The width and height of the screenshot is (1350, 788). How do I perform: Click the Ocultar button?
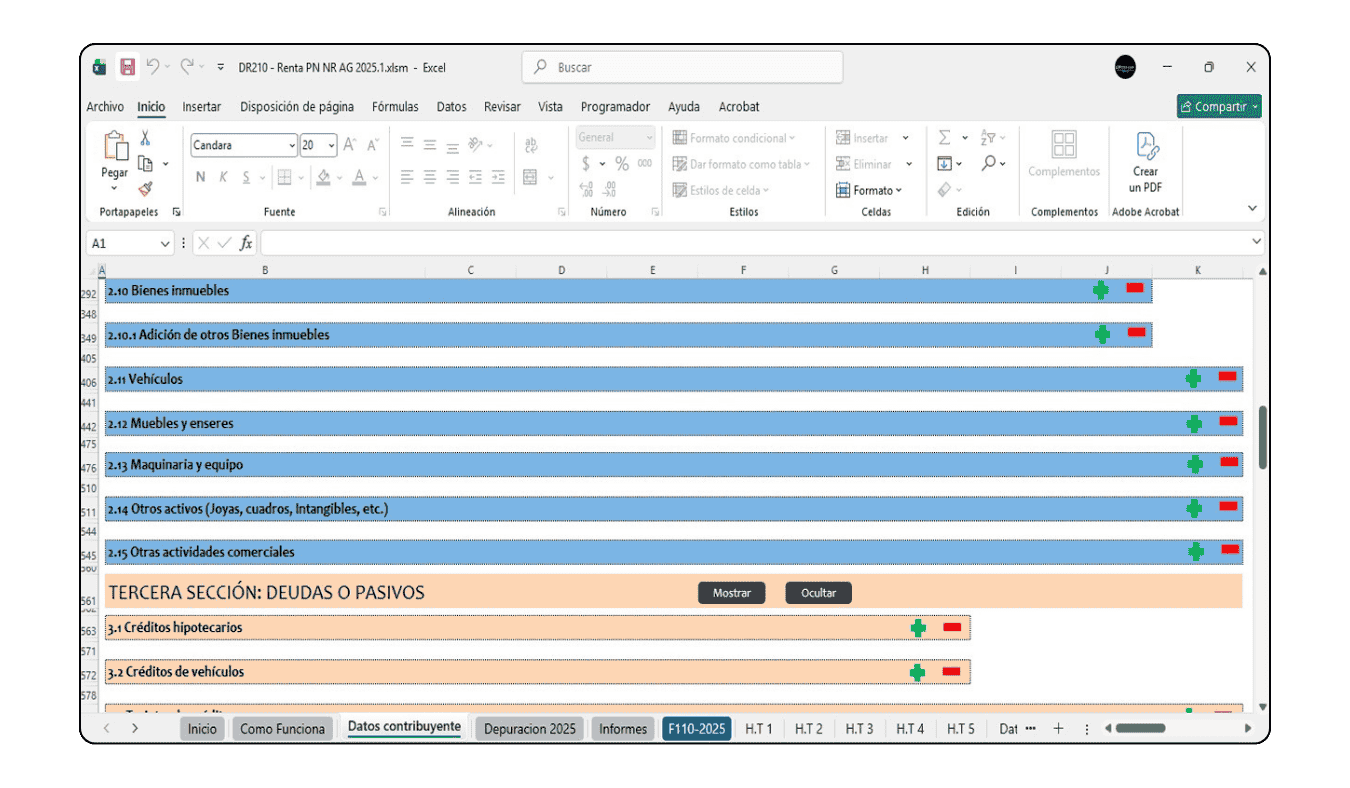point(818,593)
